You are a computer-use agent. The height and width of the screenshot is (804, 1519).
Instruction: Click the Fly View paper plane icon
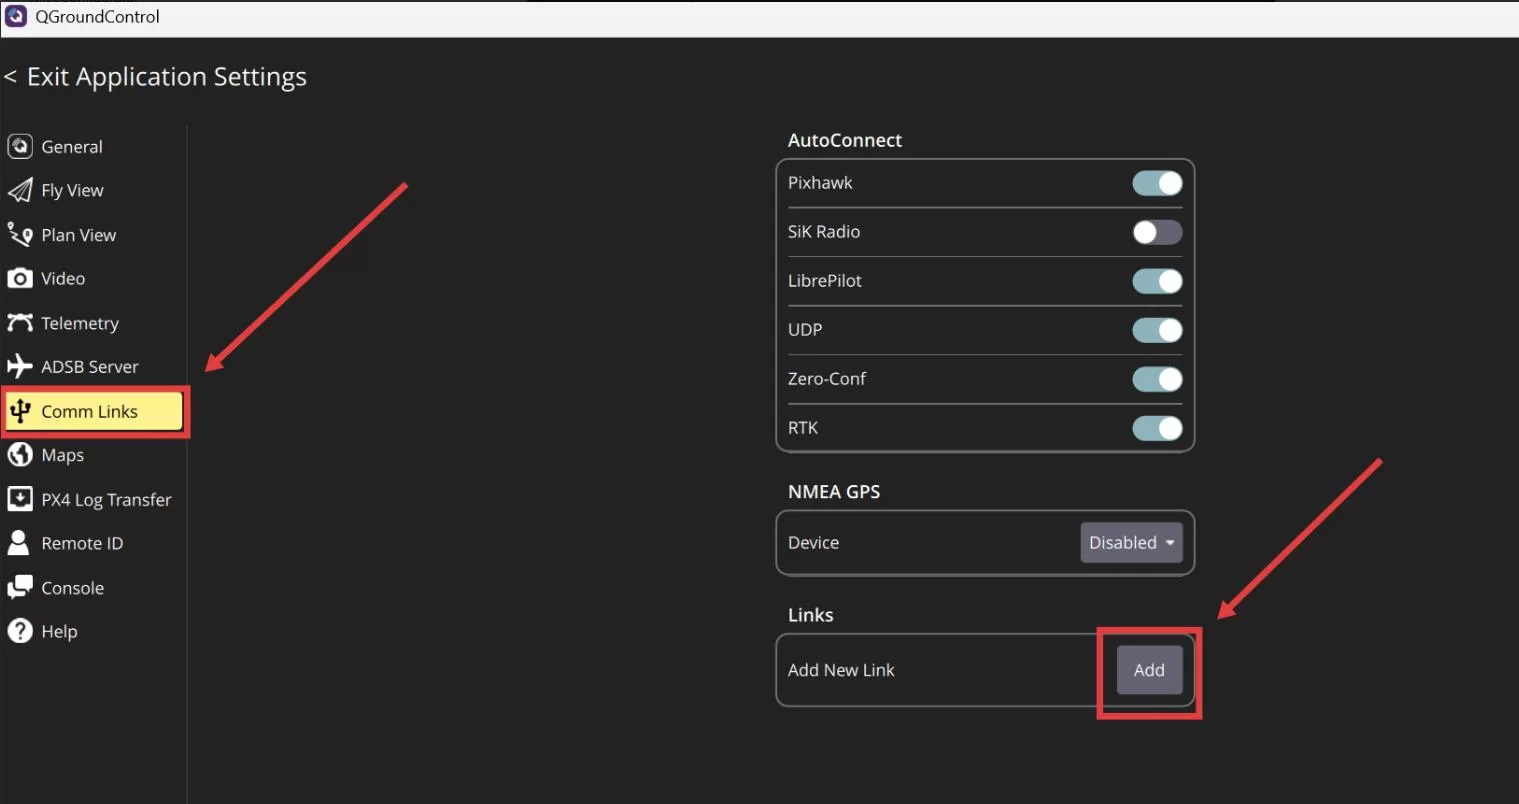click(20, 190)
